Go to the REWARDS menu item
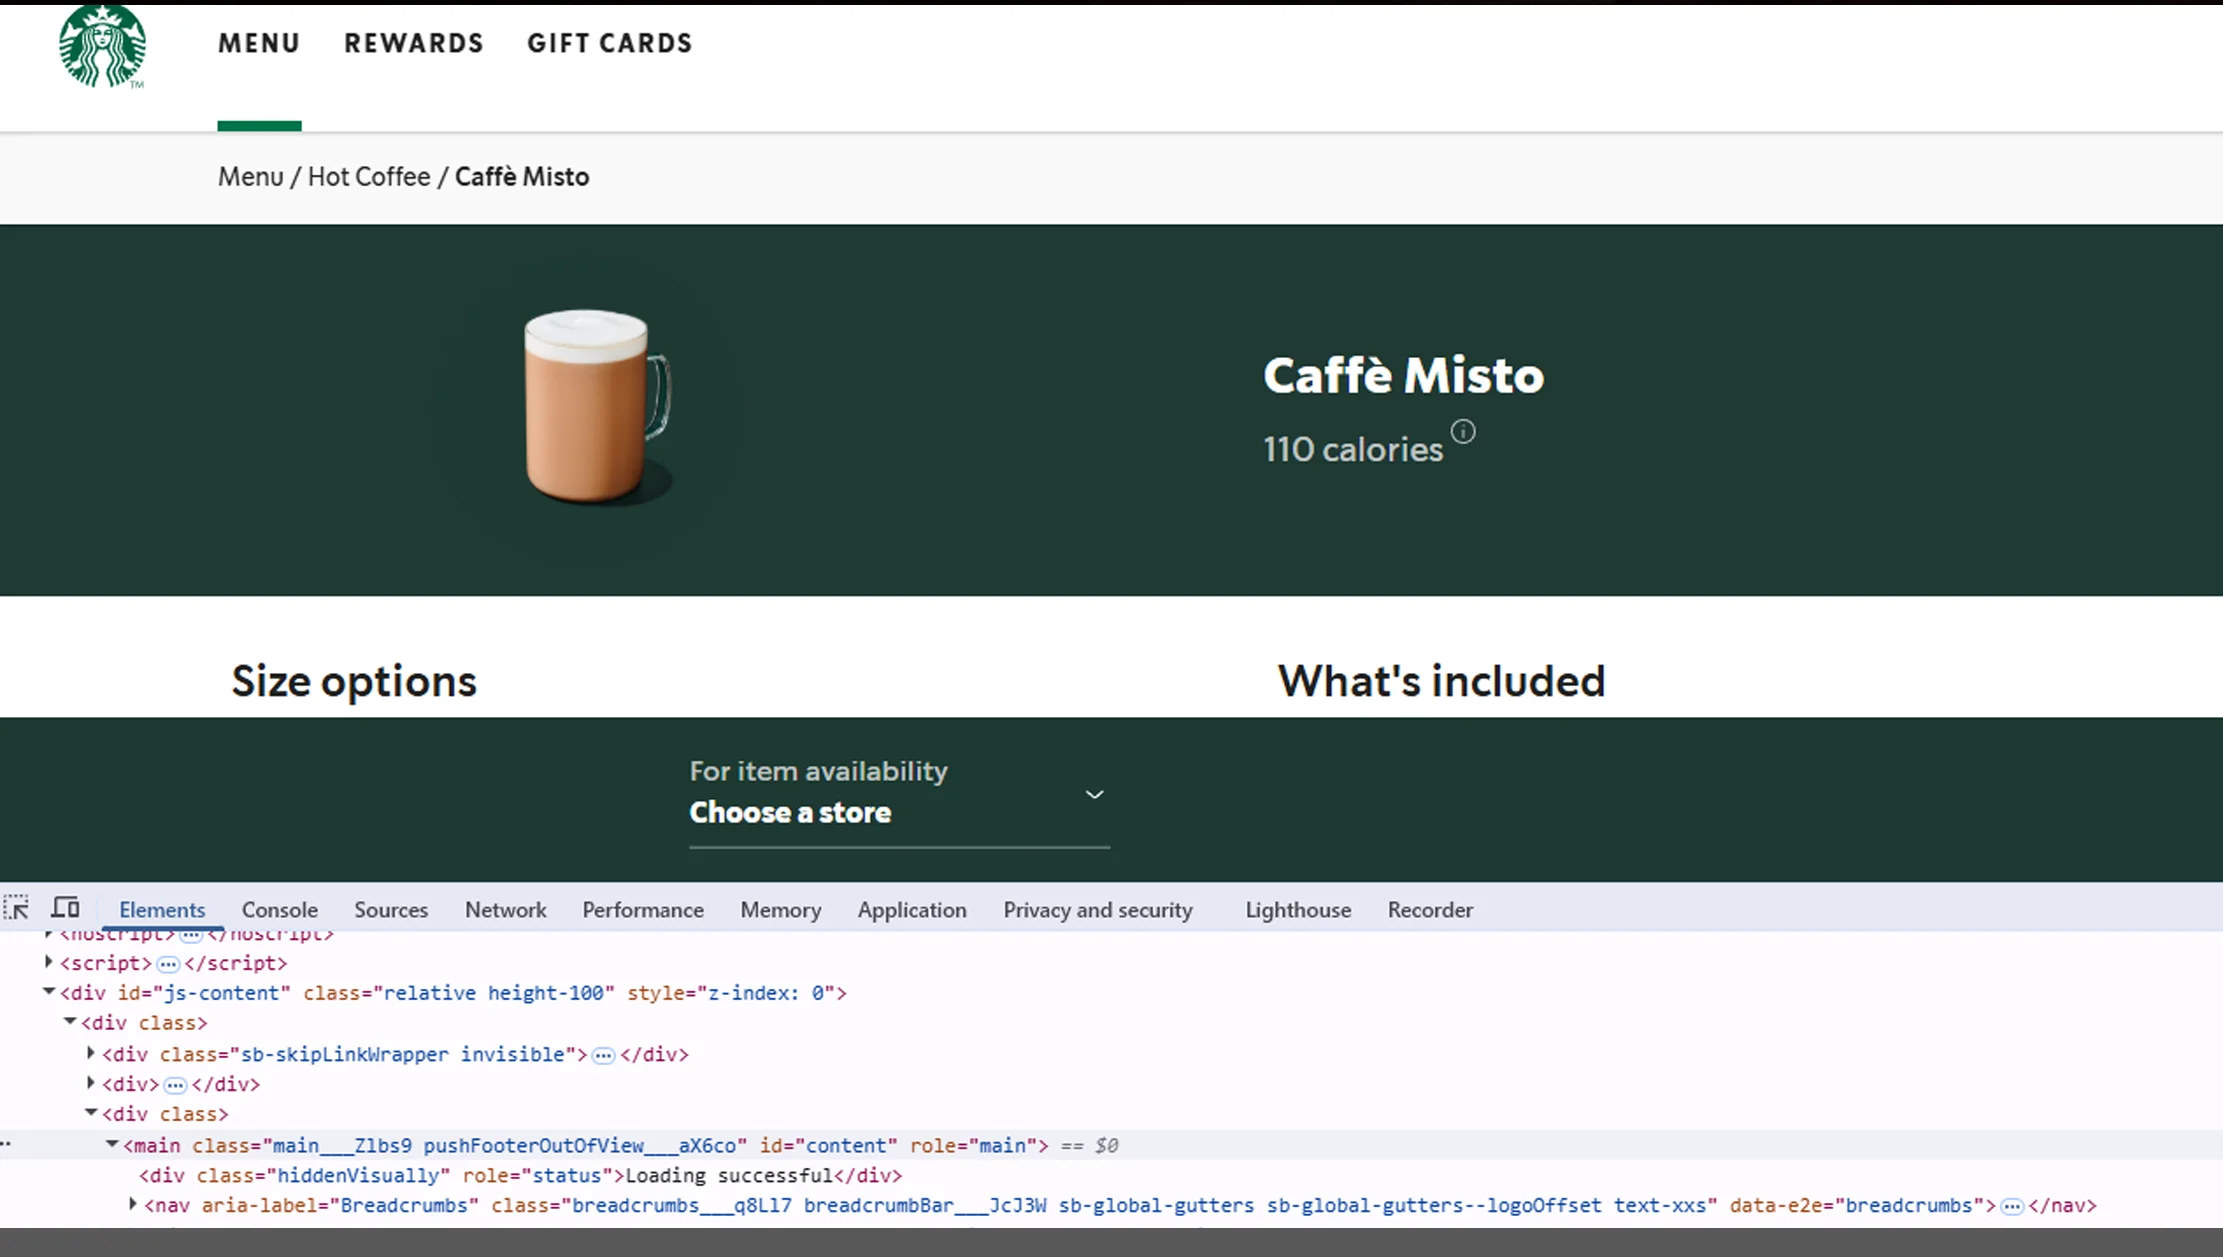 (414, 43)
